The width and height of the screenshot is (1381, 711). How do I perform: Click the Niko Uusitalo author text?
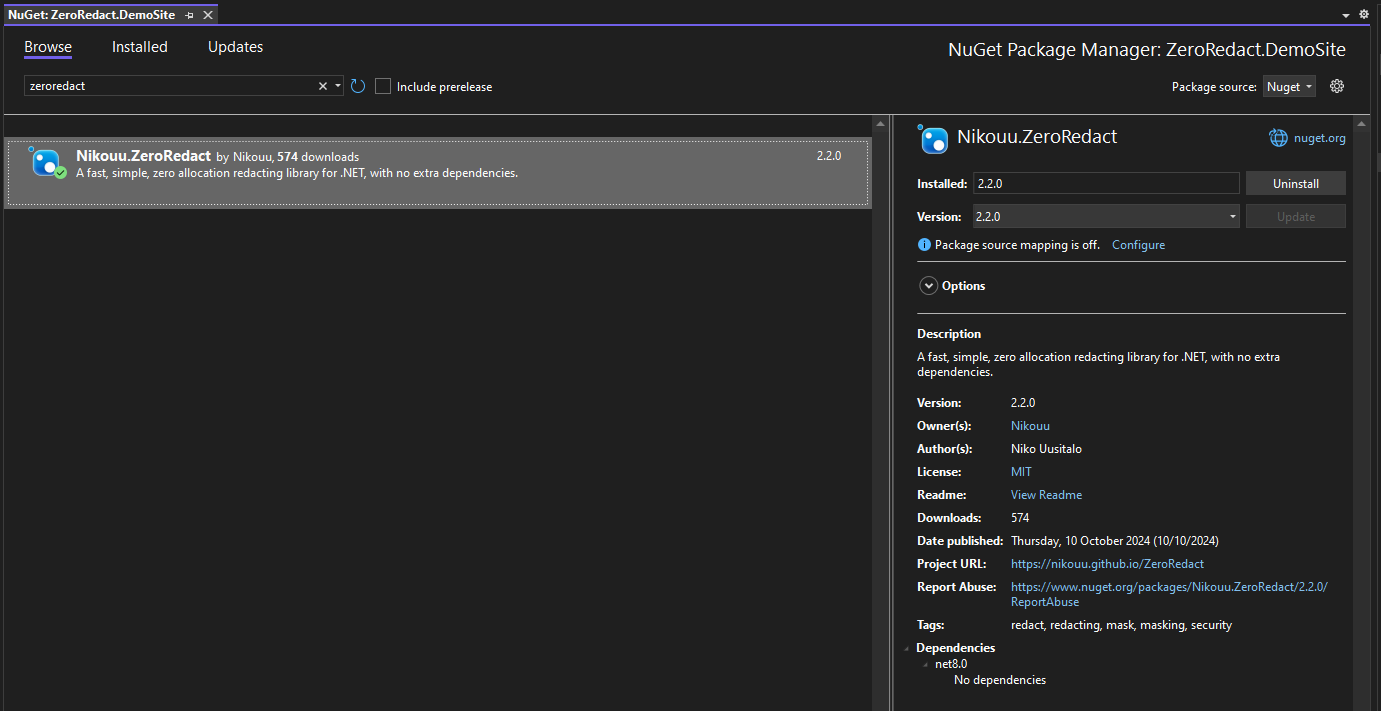(1046, 449)
